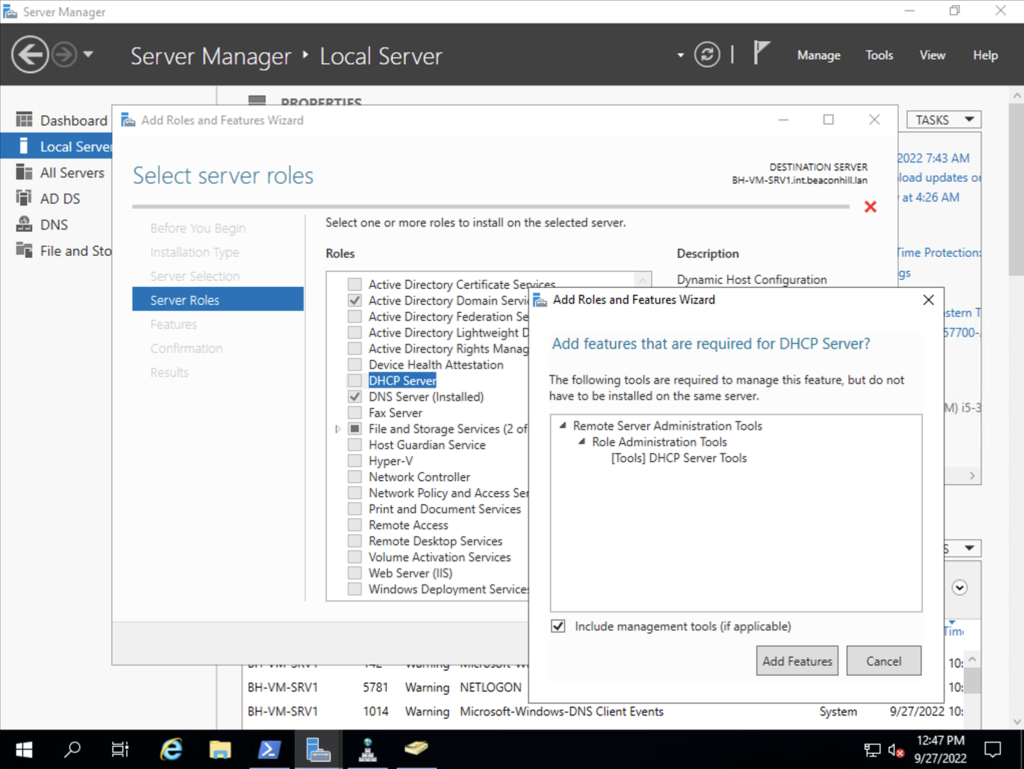Click the network tray icon
1024x769 pixels.
click(x=872, y=750)
